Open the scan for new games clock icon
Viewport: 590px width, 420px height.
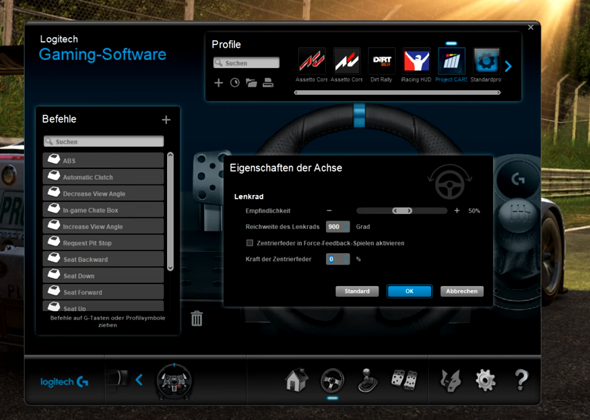pyautogui.click(x=235, y=83)
